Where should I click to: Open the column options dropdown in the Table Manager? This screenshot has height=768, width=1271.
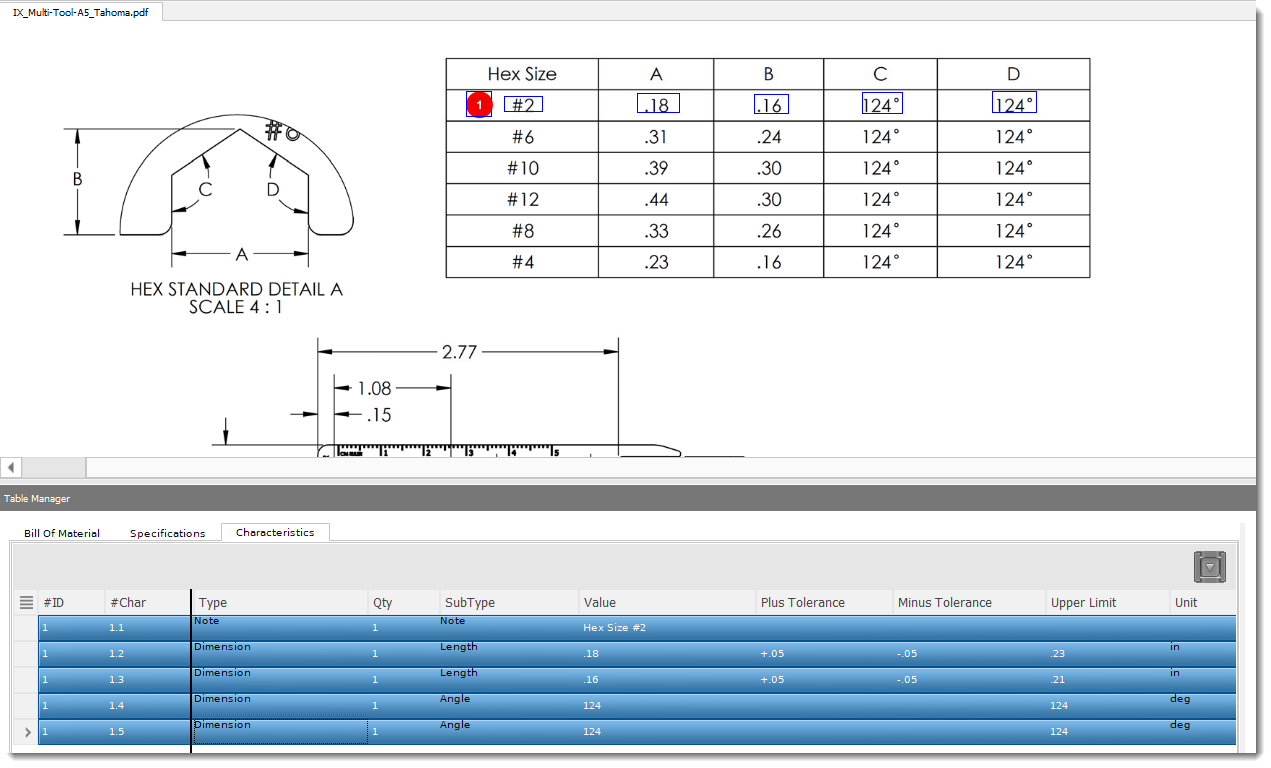pos(1209,566)
